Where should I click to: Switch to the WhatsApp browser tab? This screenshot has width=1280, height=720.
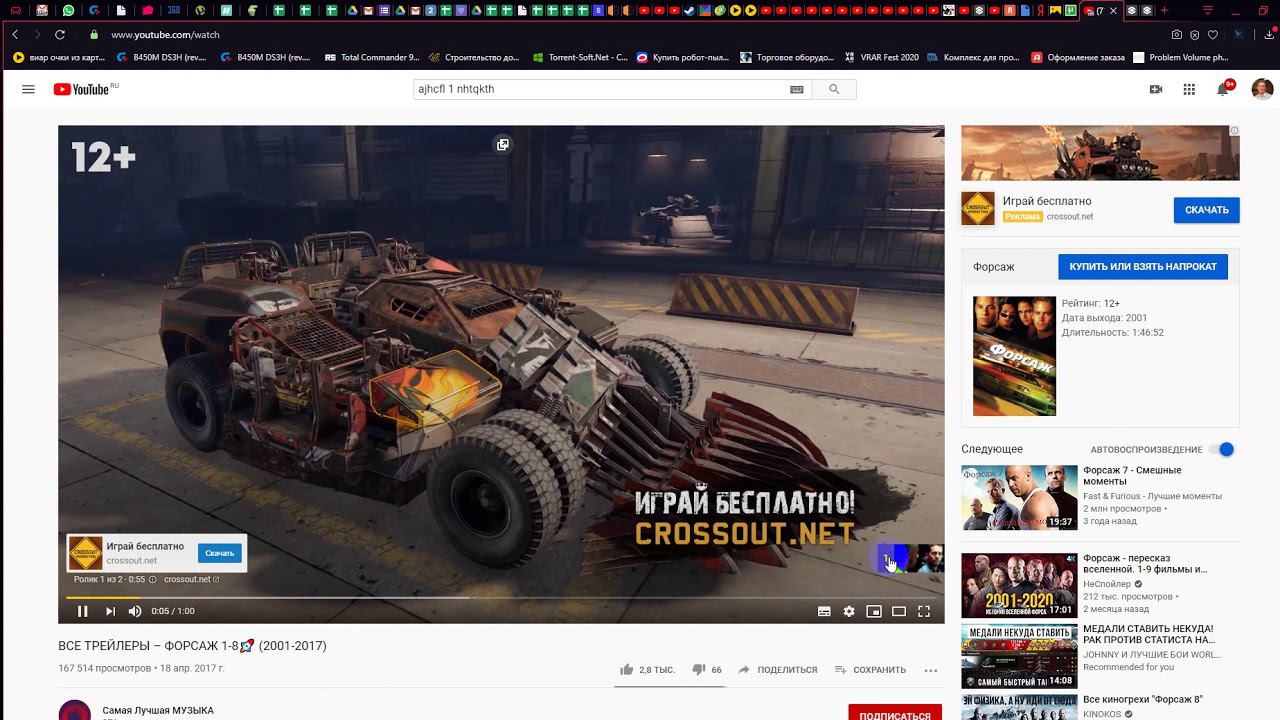[68, 10]
